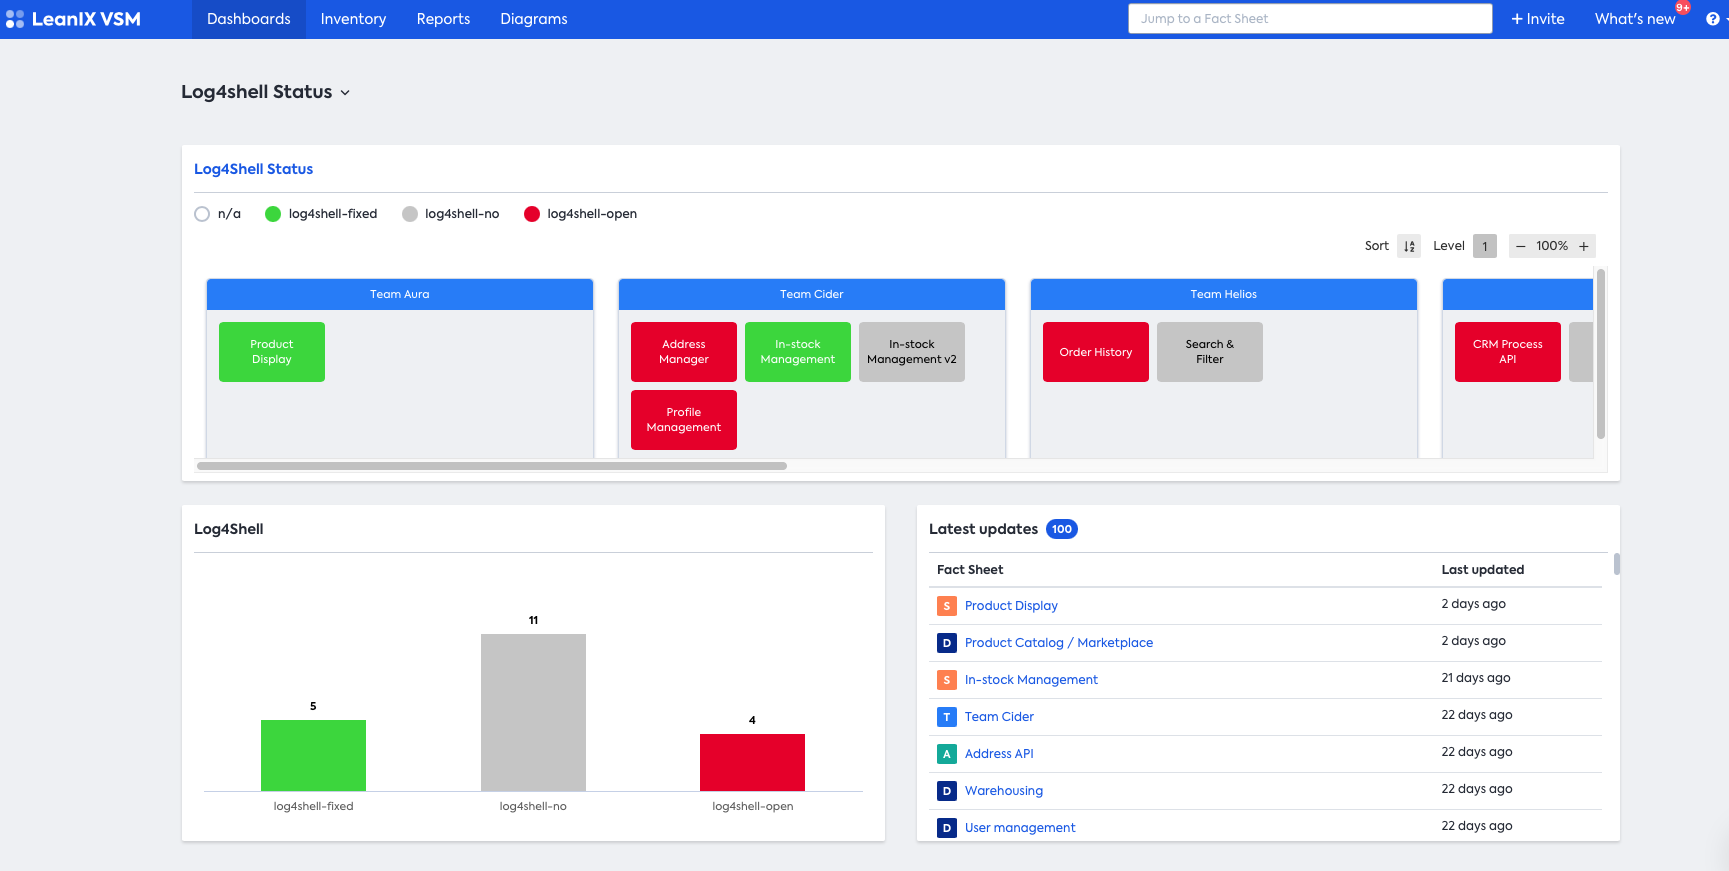This screenshot has width=1729, height=871.
Task: Click the Team Aura header
Action: 400,294
